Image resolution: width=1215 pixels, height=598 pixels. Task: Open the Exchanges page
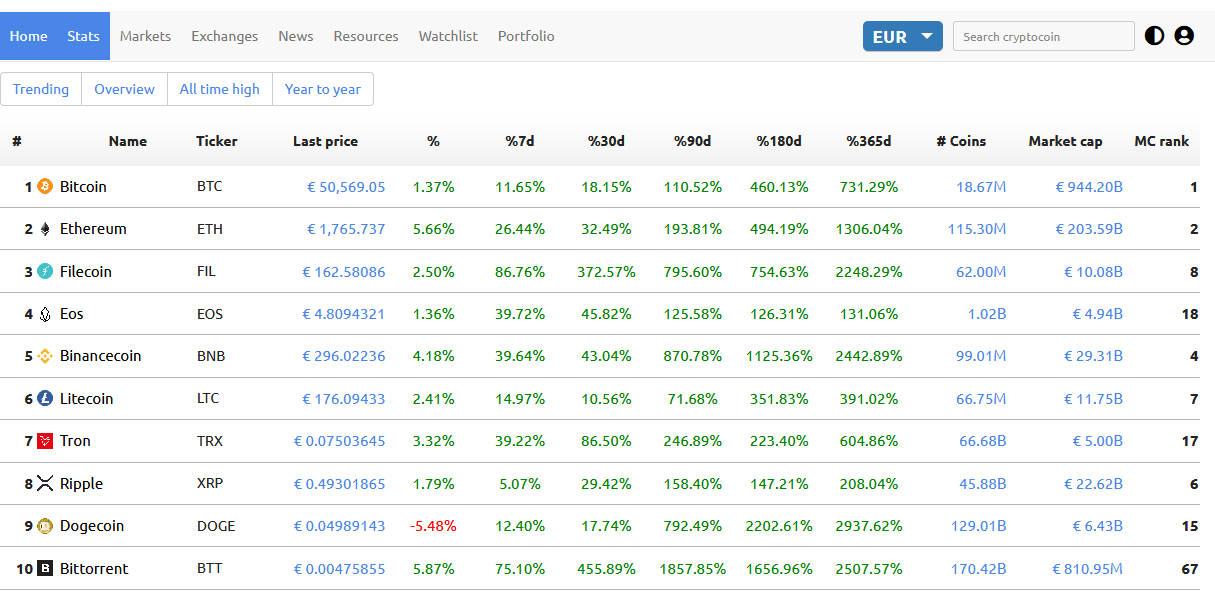224,36
